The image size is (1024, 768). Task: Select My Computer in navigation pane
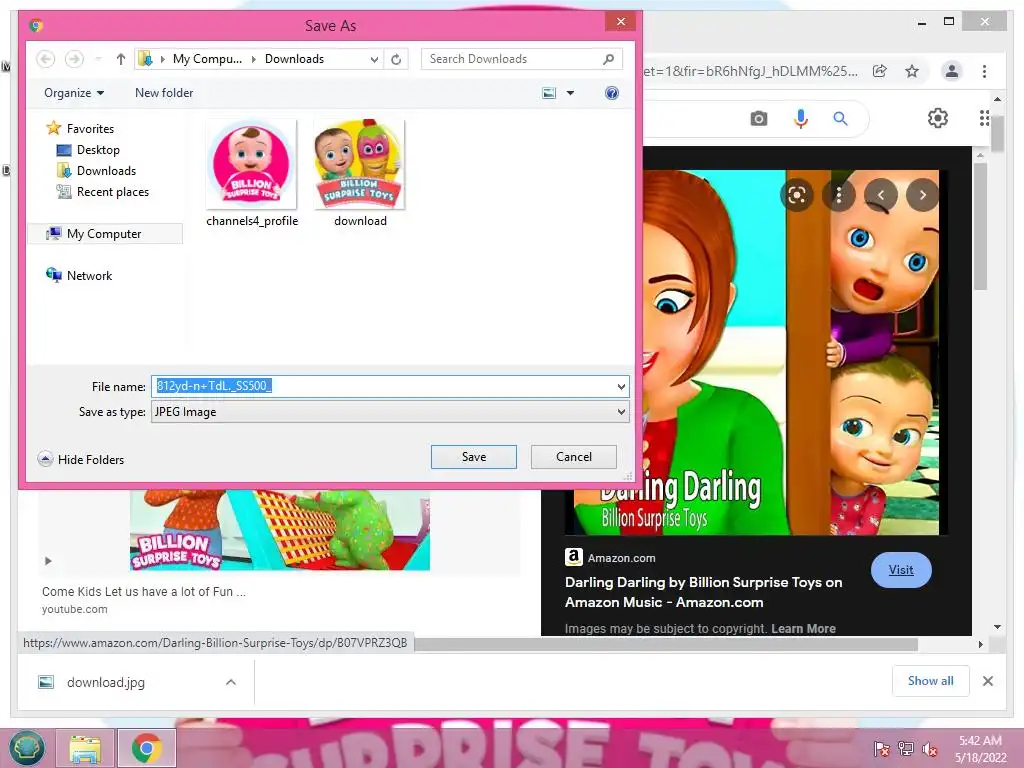click(x=104, y=234)
